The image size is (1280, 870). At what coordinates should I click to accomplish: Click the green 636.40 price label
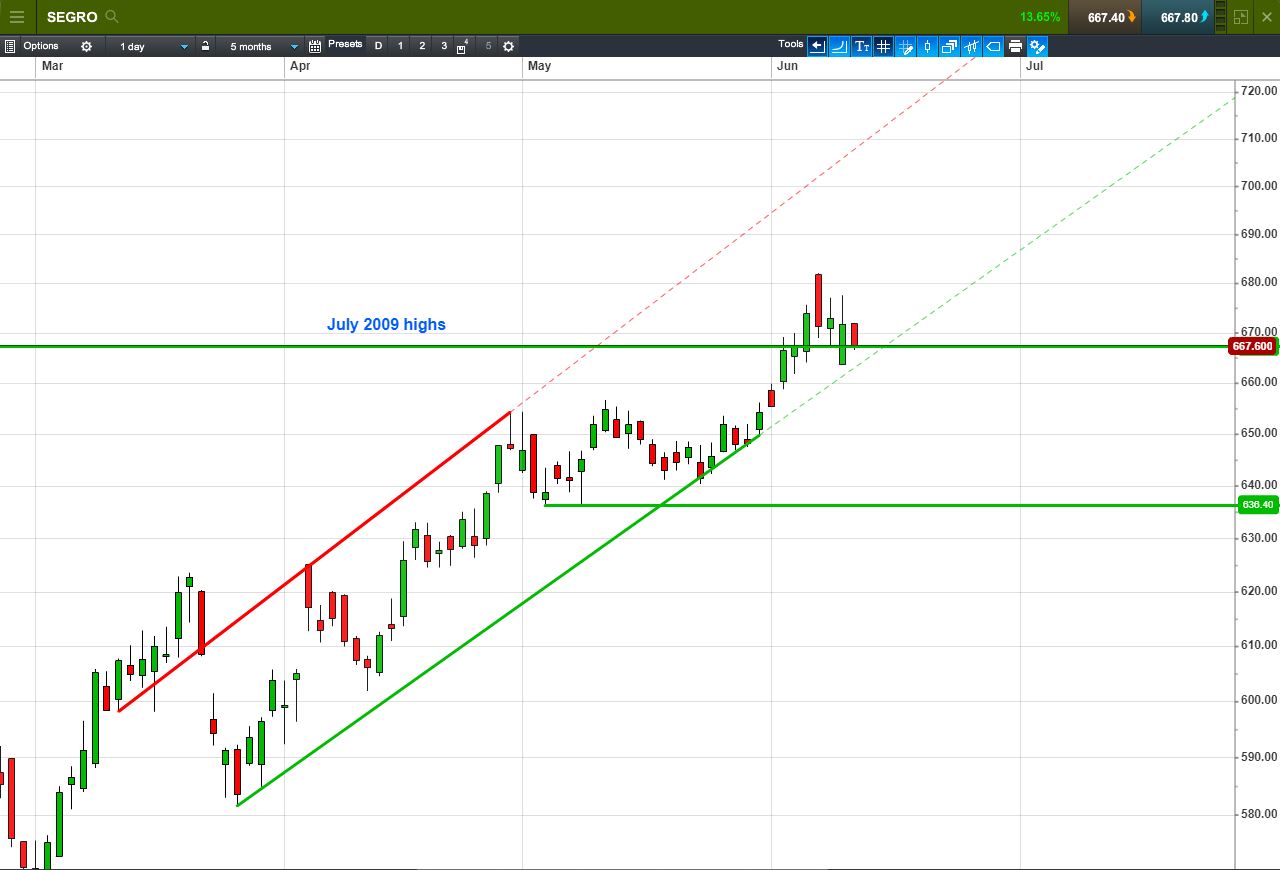(x=1257, y=505)
